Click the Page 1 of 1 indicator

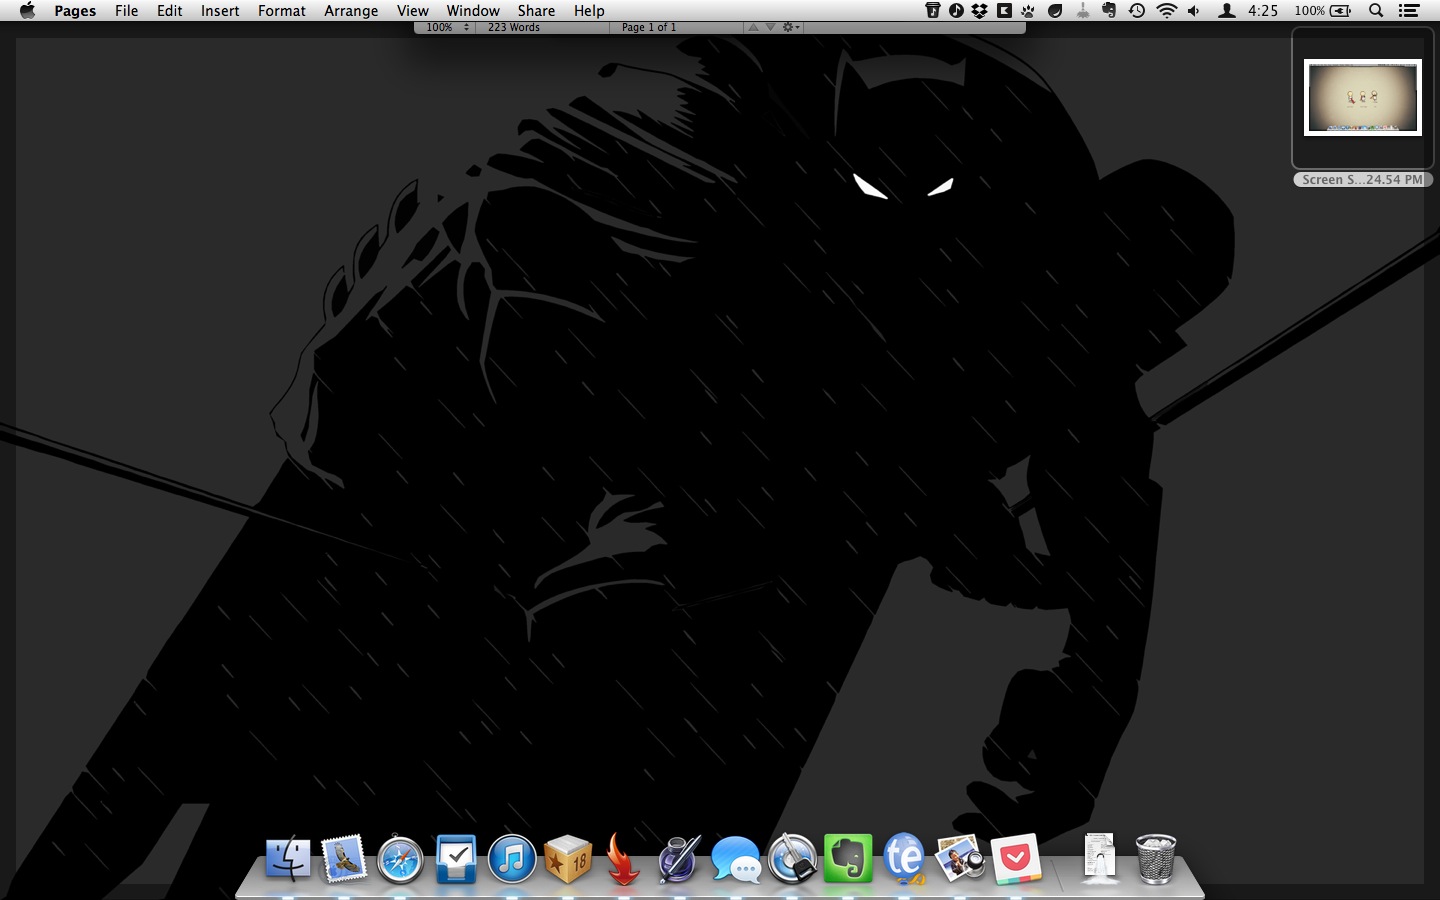pyautogui.click(x=649, y=28)
